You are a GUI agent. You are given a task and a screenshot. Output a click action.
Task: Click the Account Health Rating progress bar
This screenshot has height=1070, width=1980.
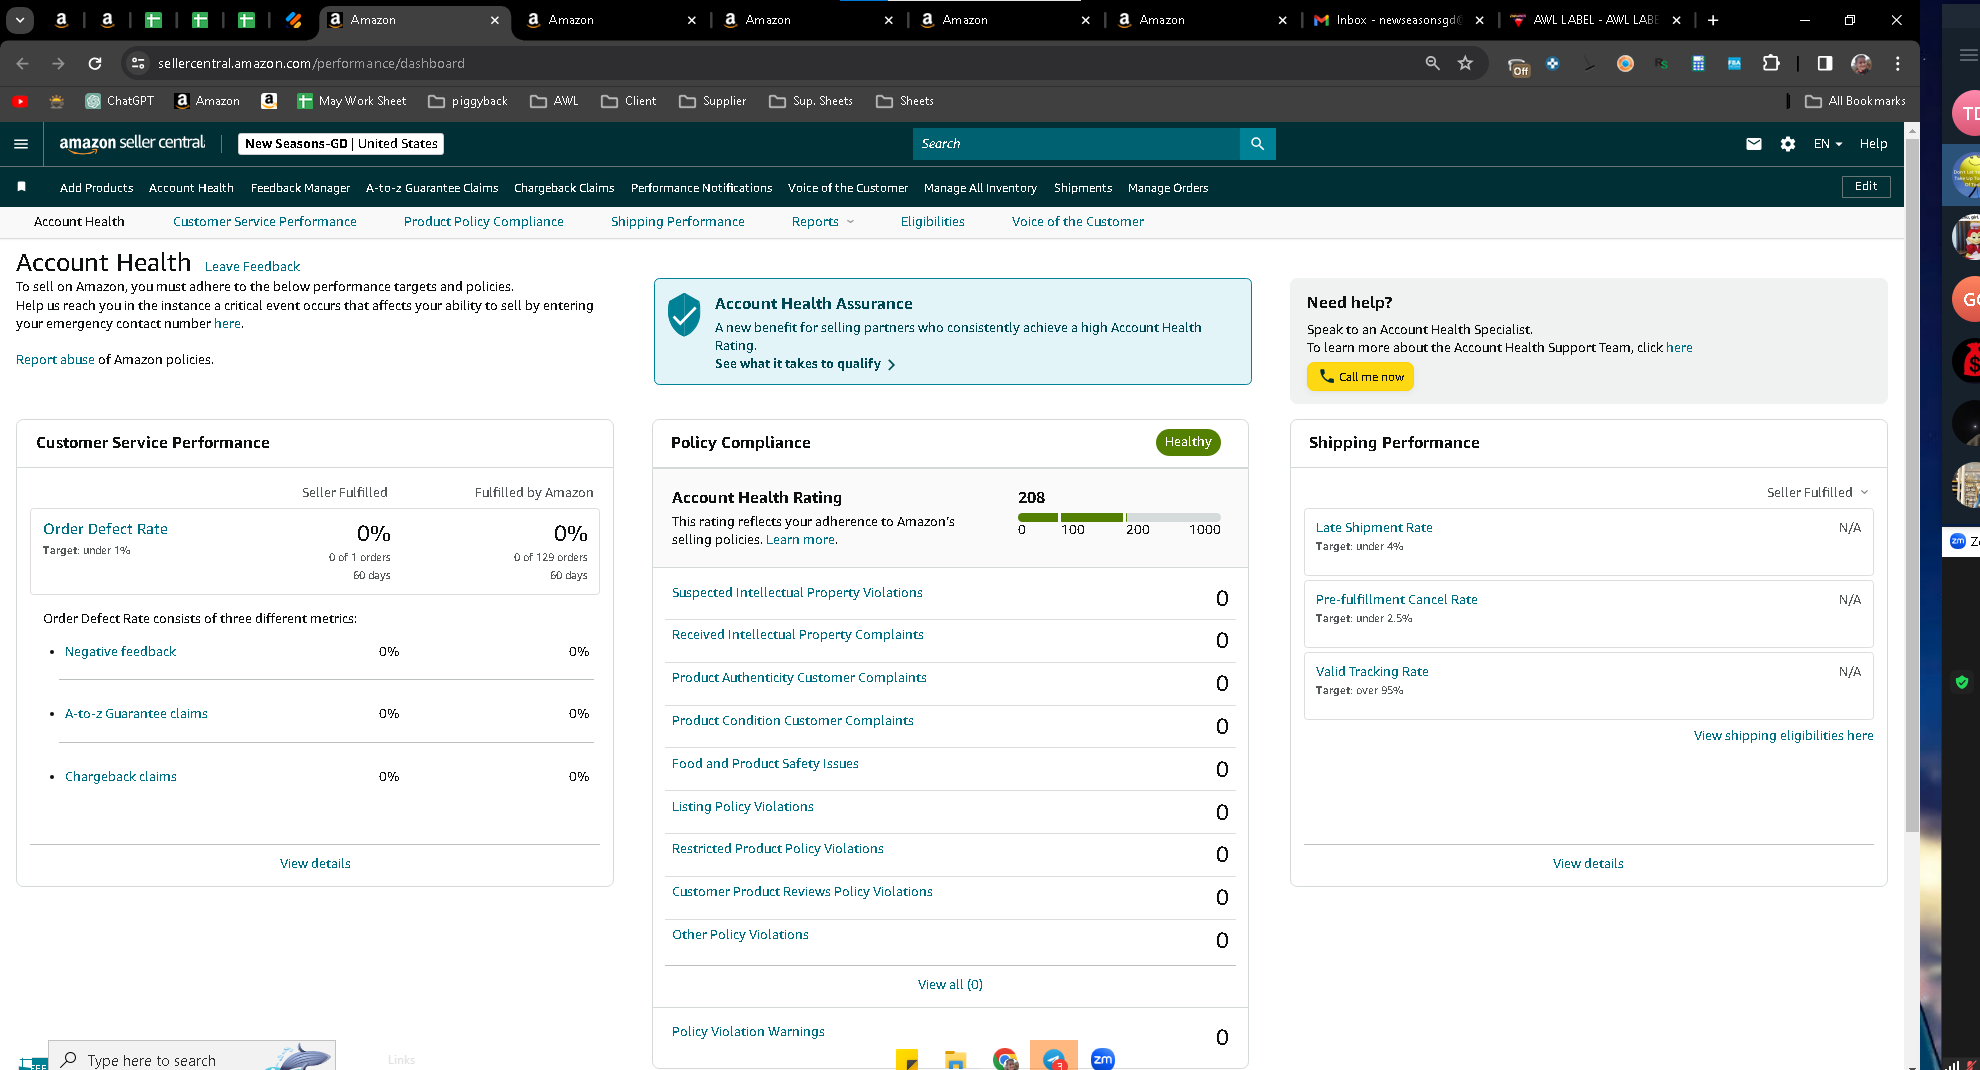(1119, 517)
